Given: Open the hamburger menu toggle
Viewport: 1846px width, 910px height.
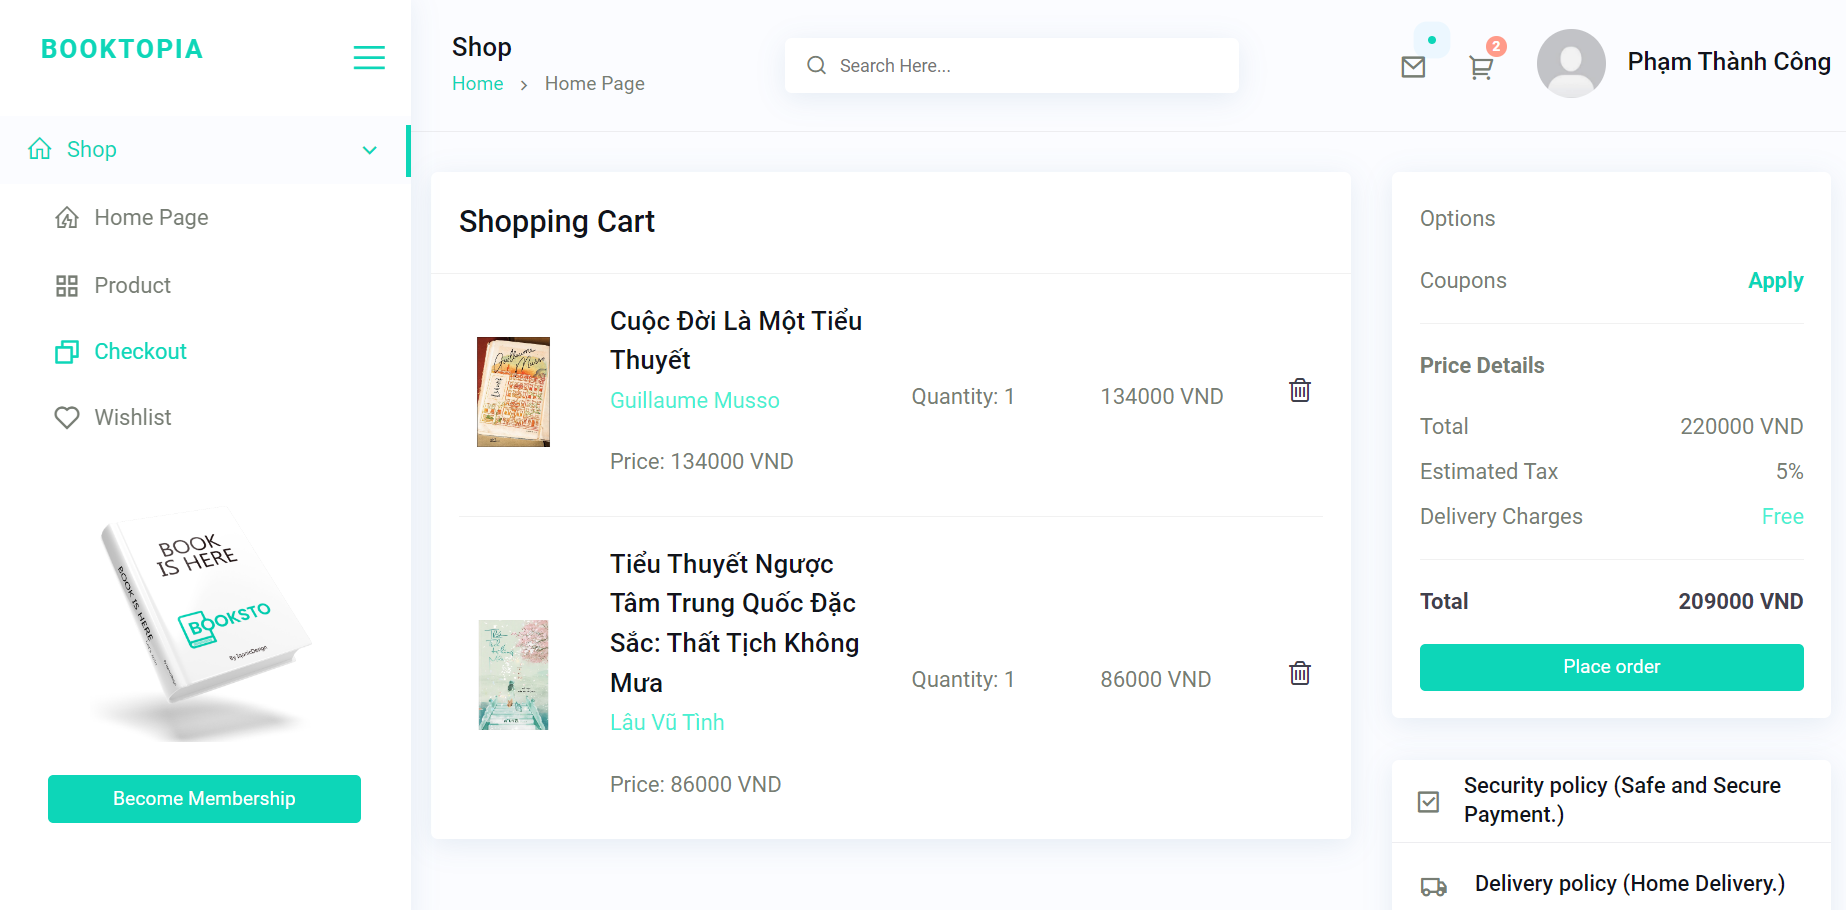Looking at the screenshot, I should pos(369,57).
